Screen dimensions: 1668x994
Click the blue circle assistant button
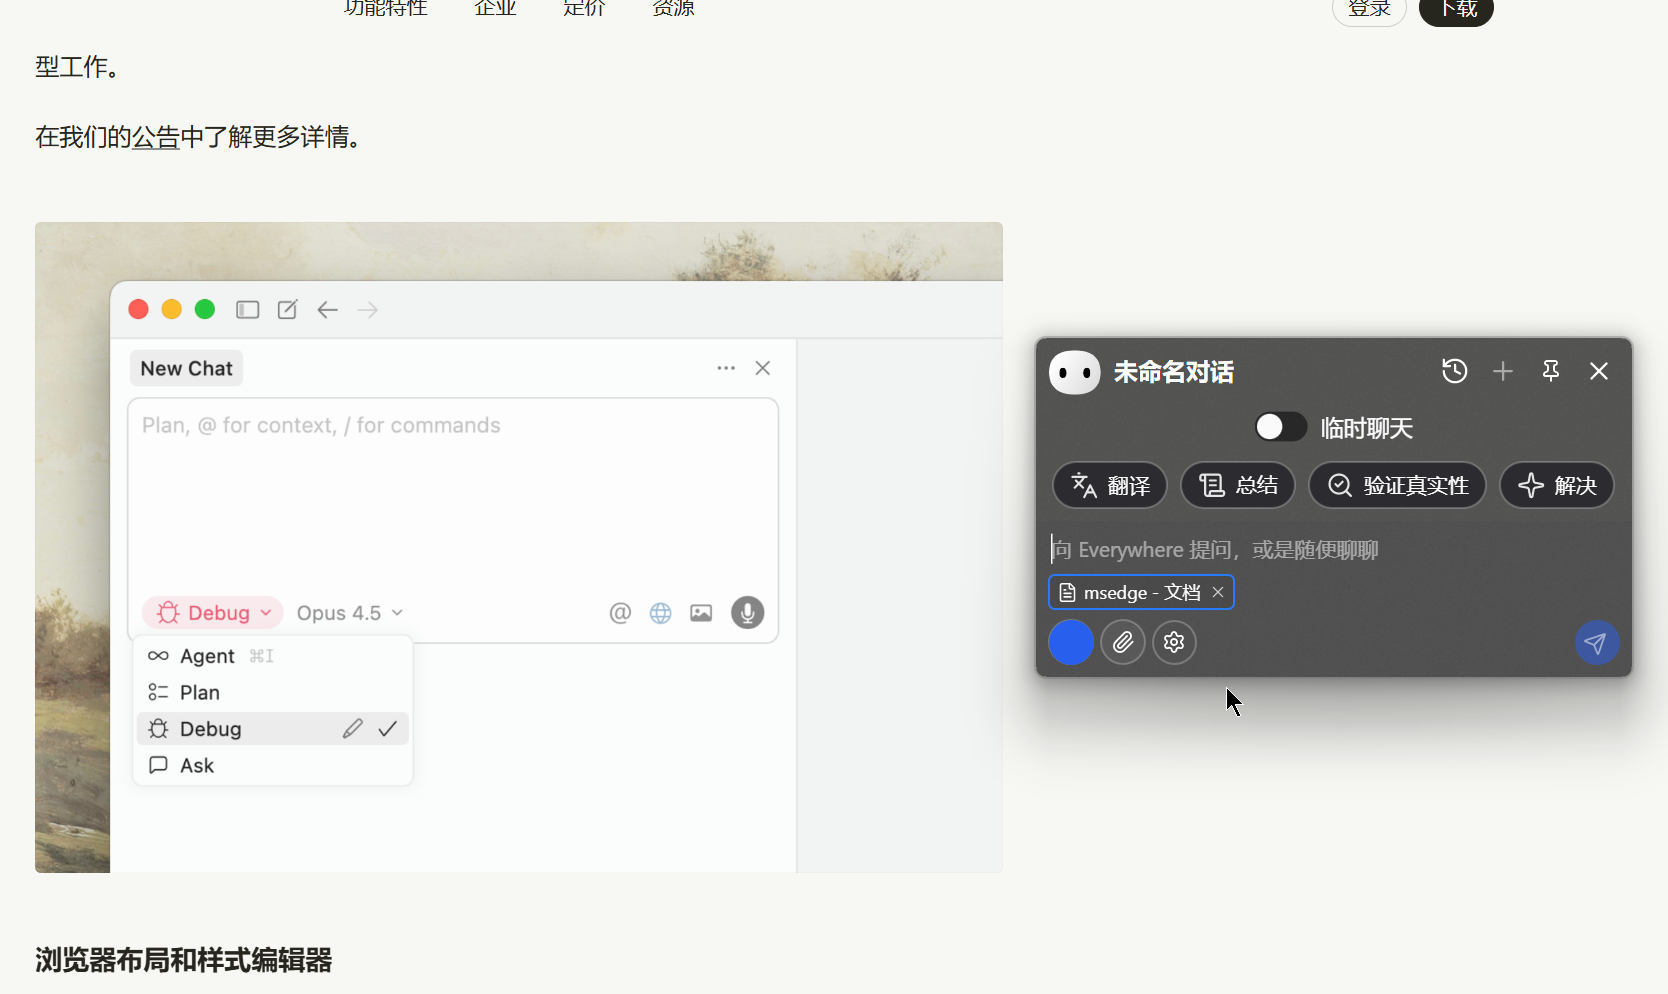pos(1071,642)
